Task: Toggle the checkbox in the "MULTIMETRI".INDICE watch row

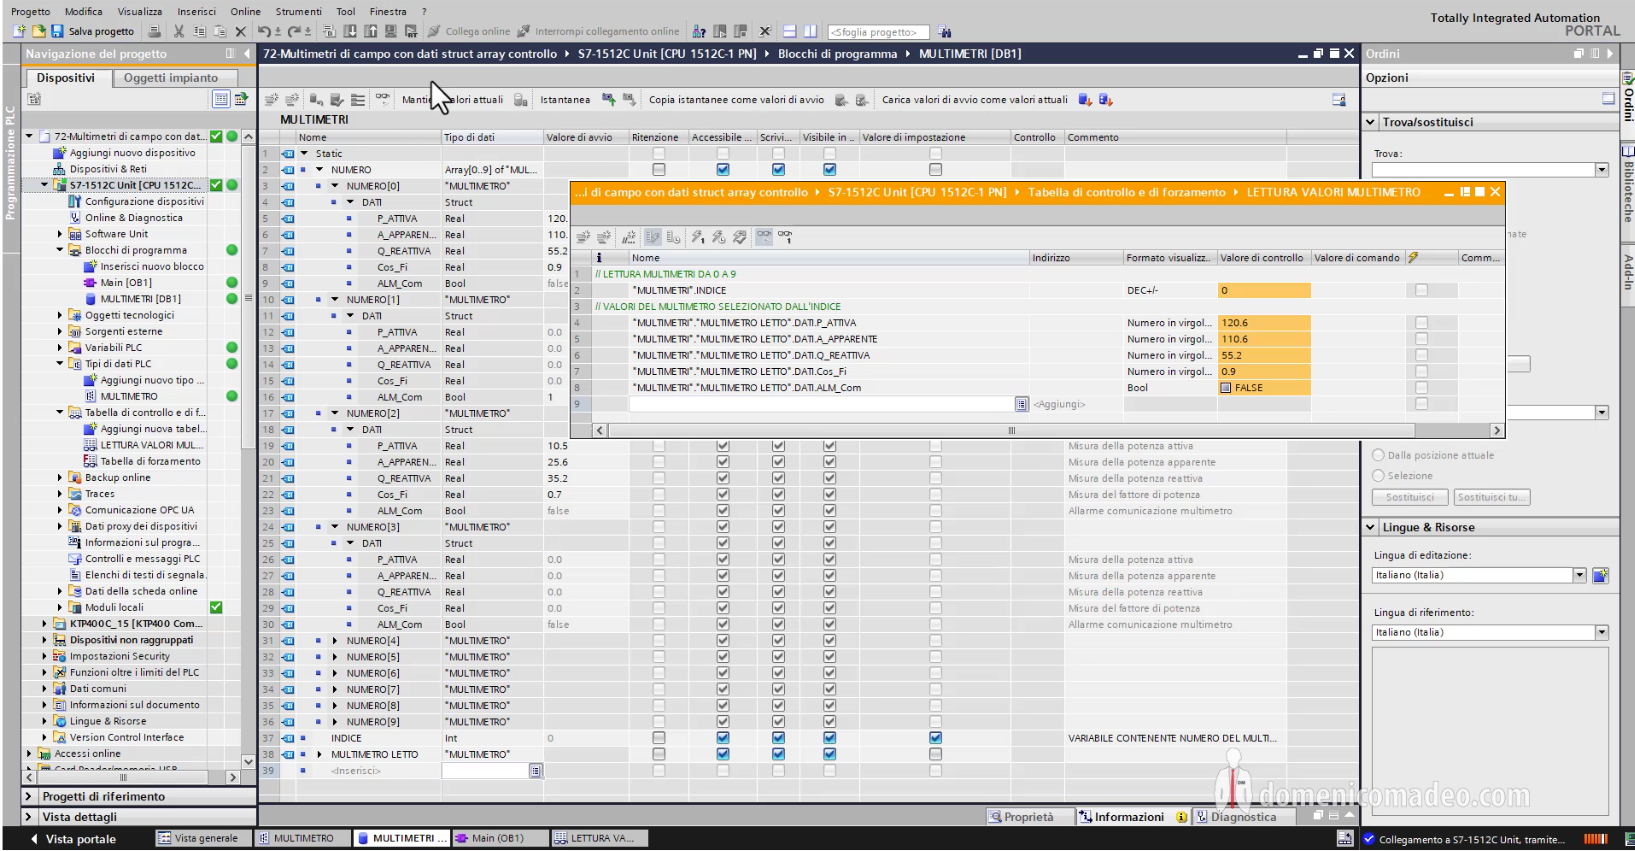Action: pyautogui.click(x=1421, y=290)
